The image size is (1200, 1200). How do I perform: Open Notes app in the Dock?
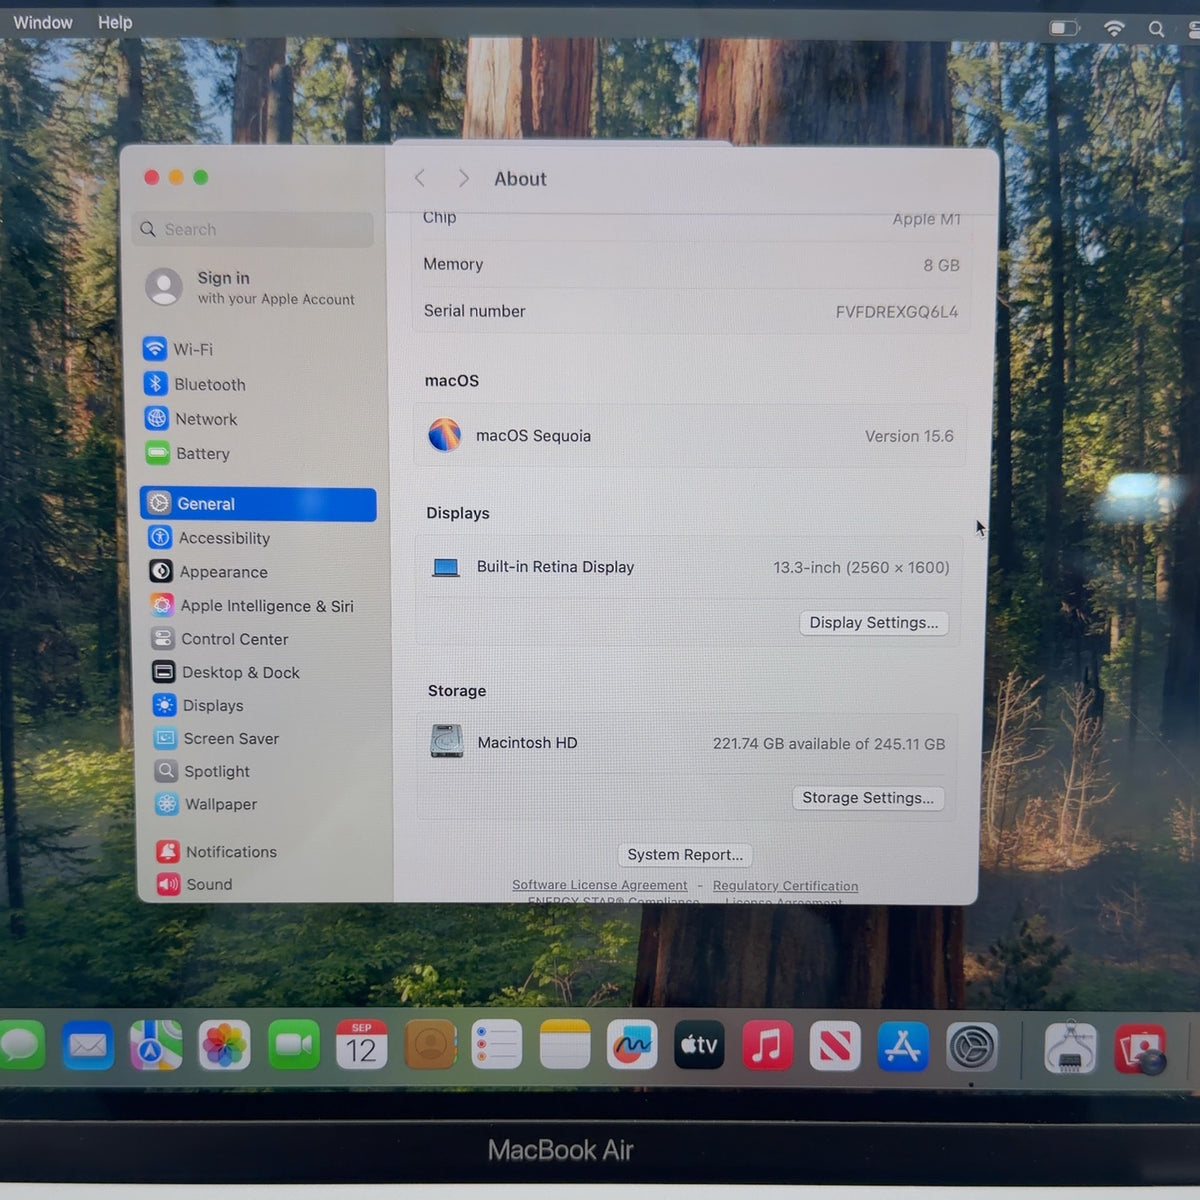[565, 1046]
